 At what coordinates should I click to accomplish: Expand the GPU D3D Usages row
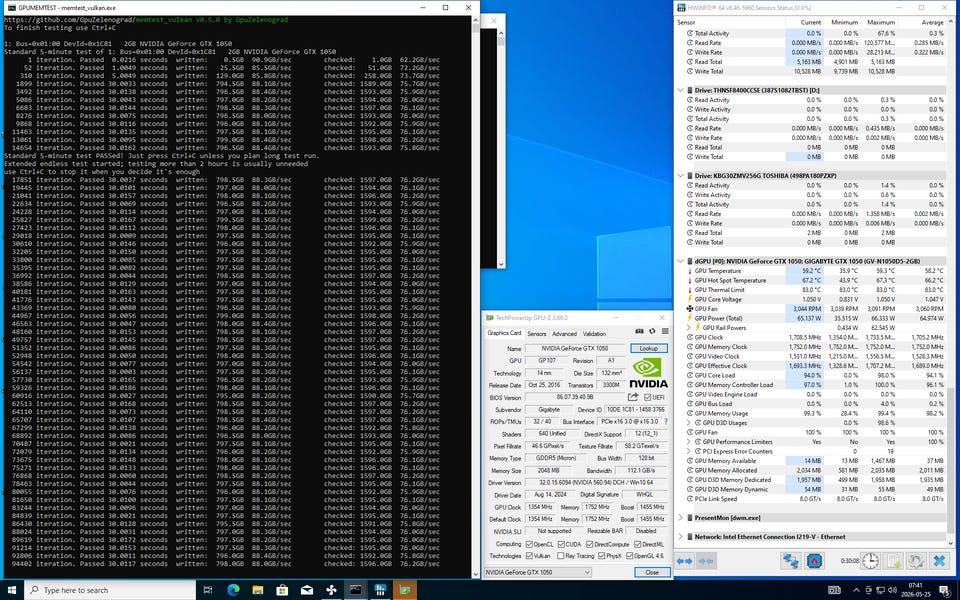tap(689, 423)
